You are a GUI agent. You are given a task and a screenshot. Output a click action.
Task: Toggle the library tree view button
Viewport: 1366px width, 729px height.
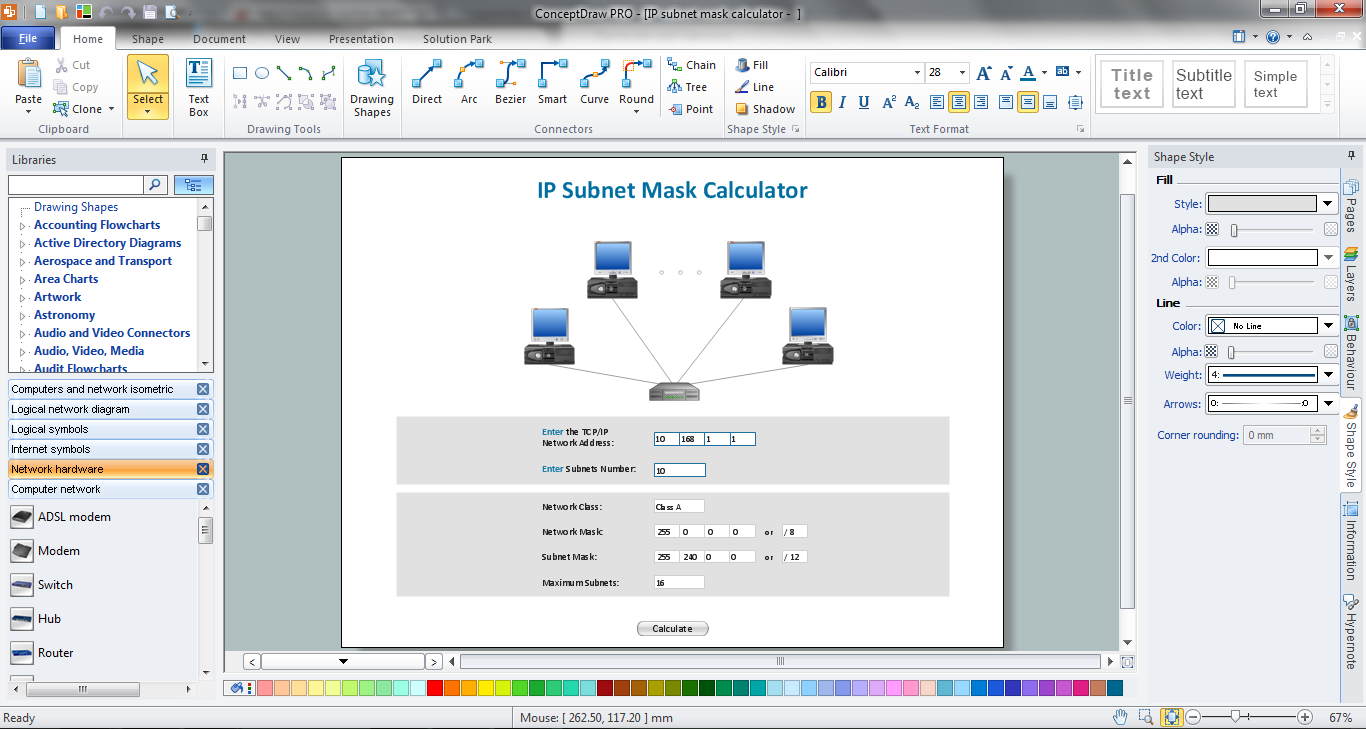193,185
